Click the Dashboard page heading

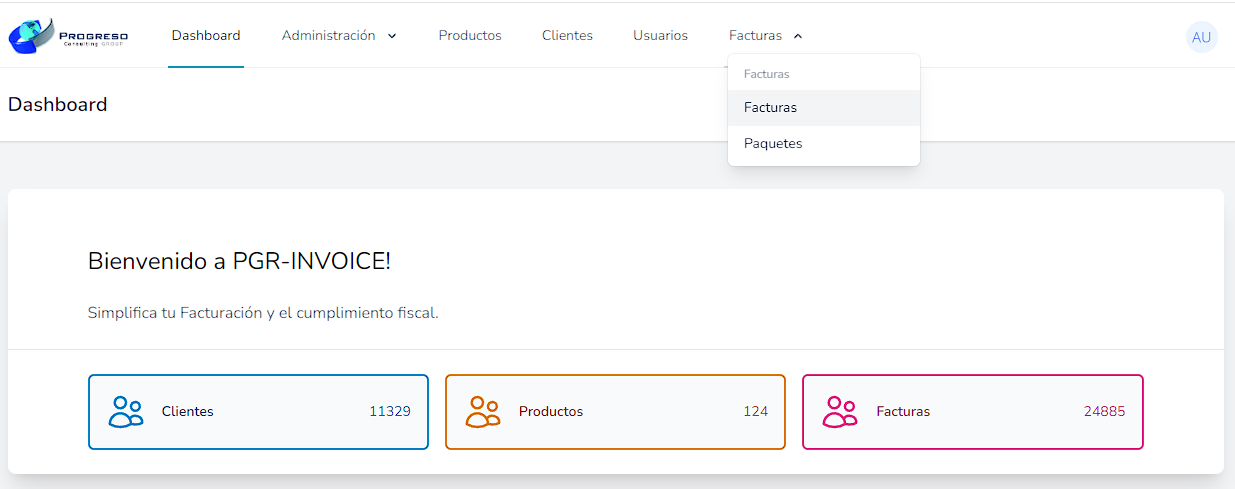(58, 105)
